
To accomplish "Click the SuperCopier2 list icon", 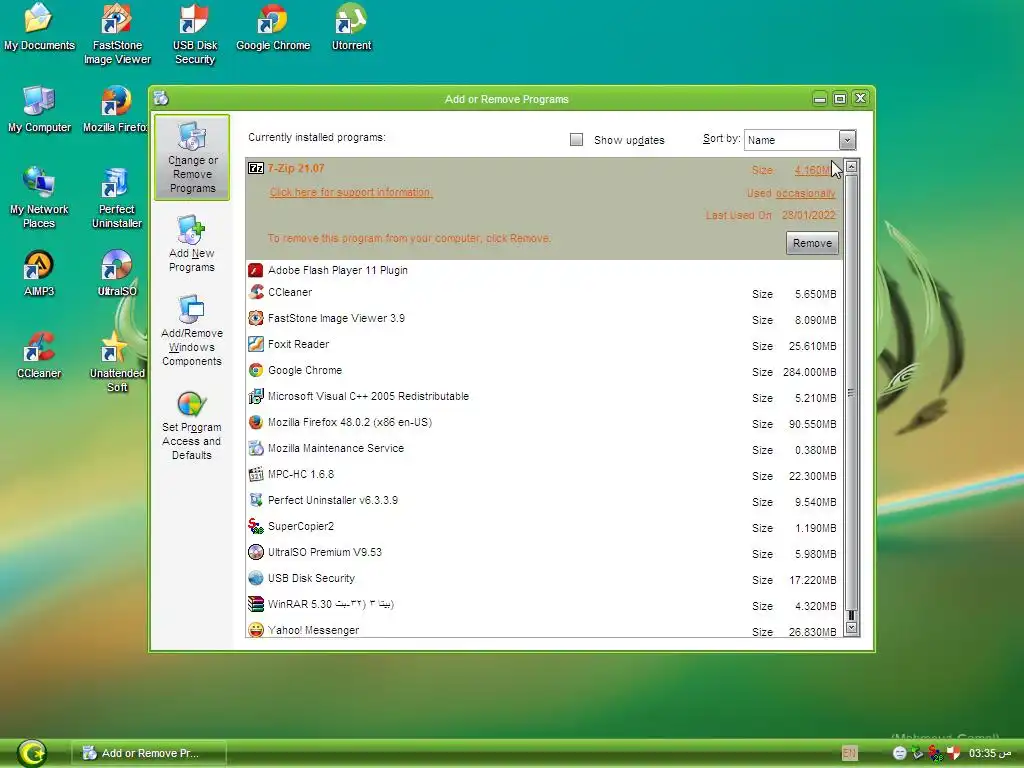I will click(256, 526).
